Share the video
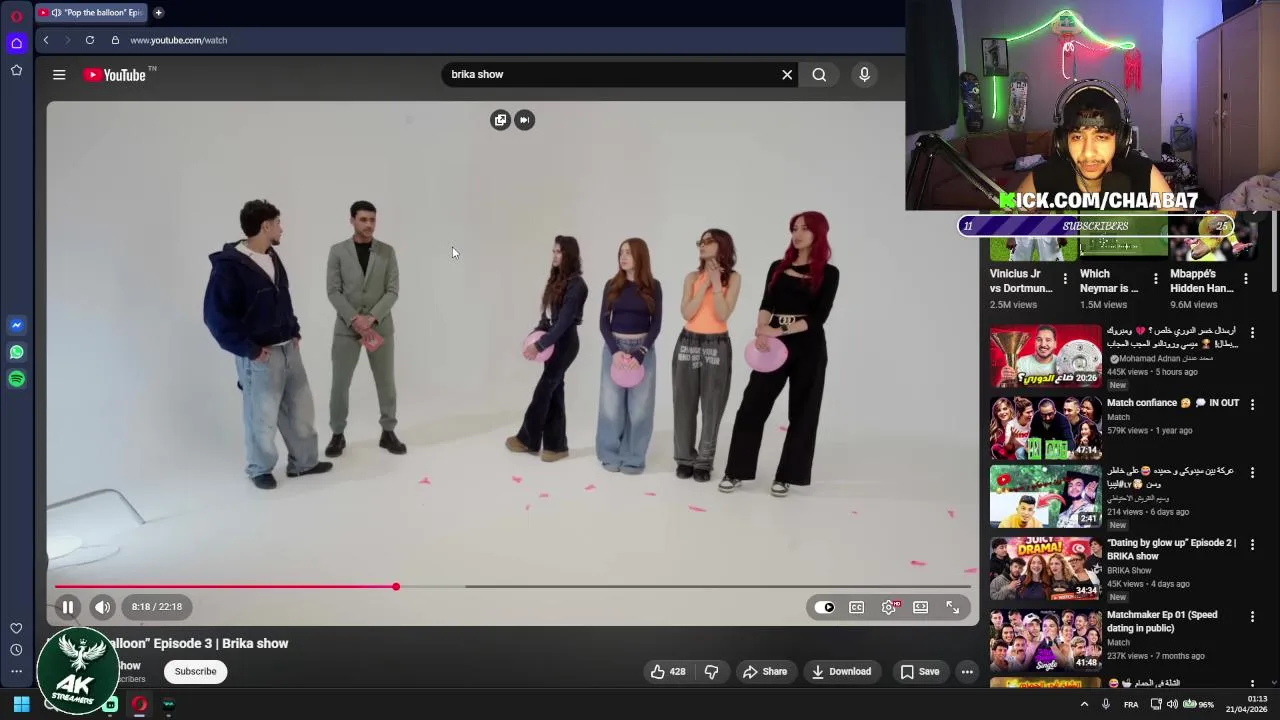 coord(765,672)
